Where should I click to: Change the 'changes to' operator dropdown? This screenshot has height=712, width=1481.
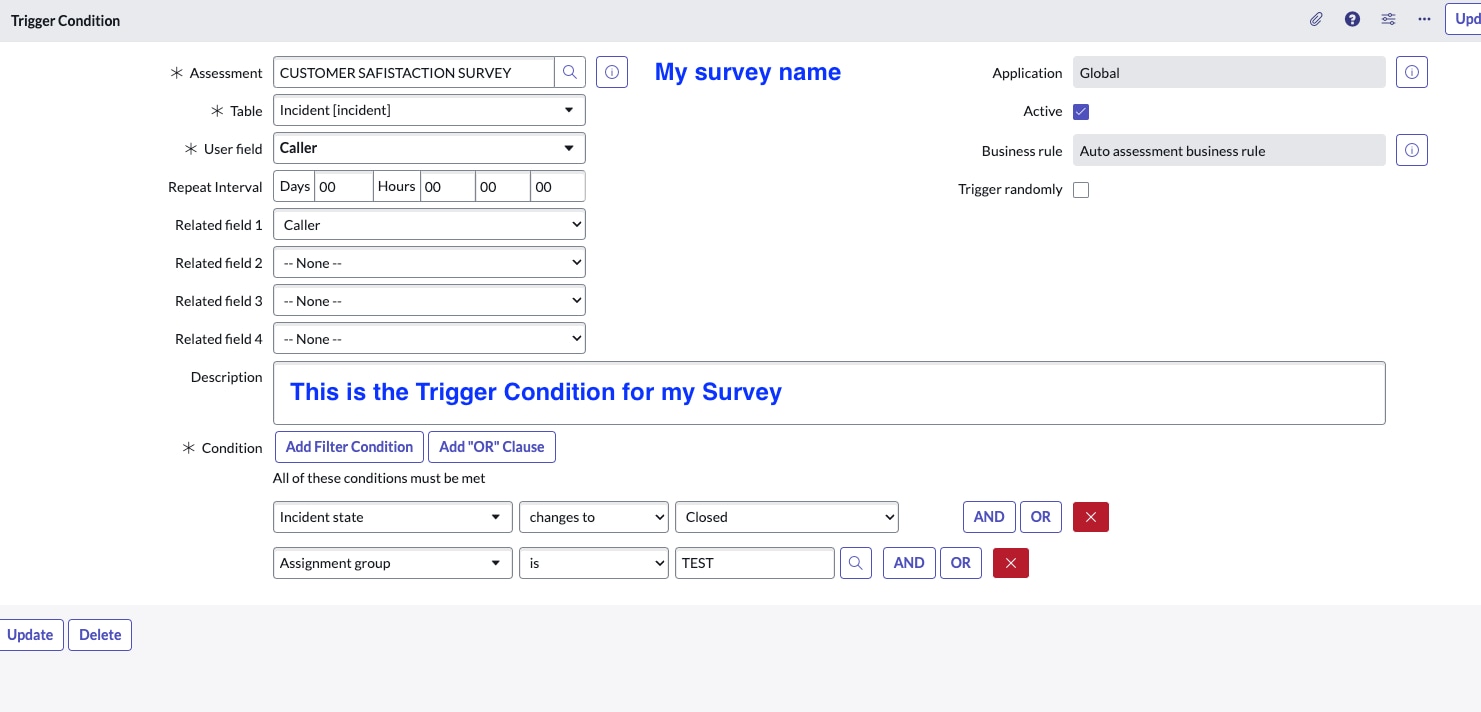pyautogui.click(x=593, y=517)
